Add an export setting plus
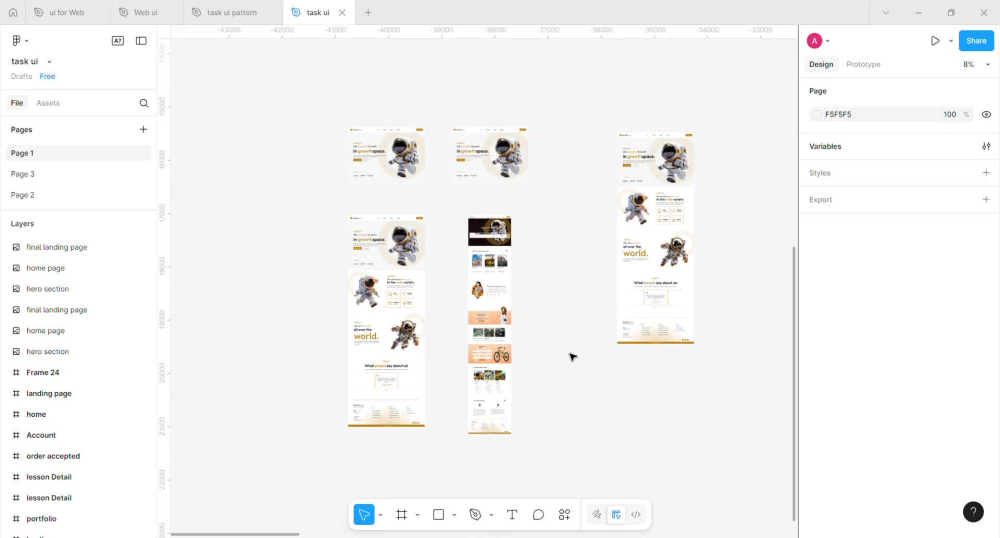Viewport: 1000px width, 538px height. 986,200
